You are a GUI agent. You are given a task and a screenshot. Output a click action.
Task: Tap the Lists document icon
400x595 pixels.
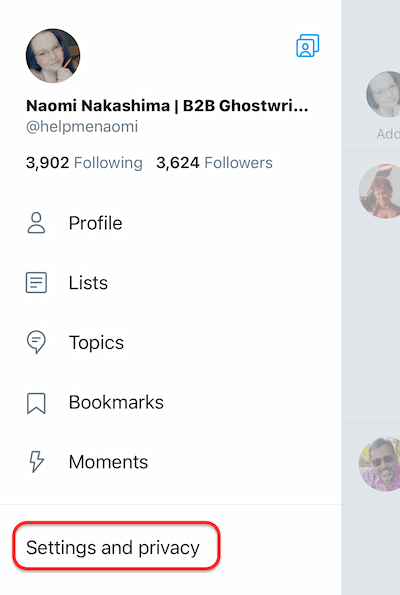click(36, 282)
